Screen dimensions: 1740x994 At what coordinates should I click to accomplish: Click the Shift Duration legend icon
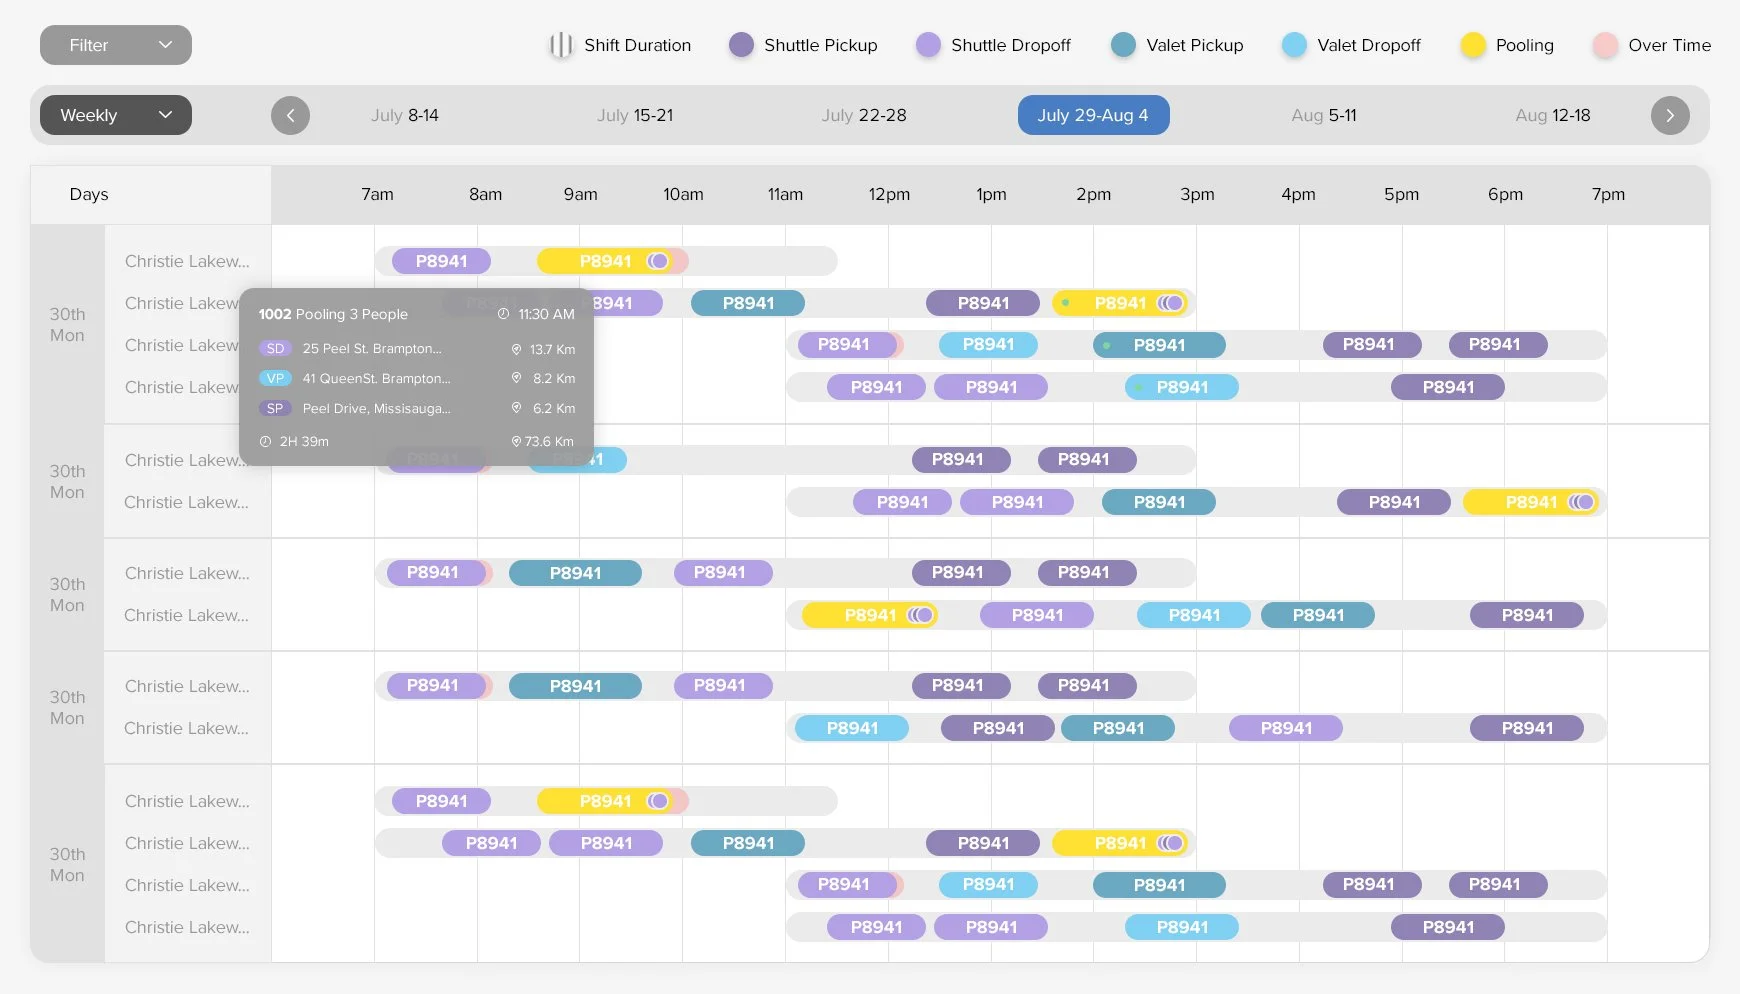[561, 45]
